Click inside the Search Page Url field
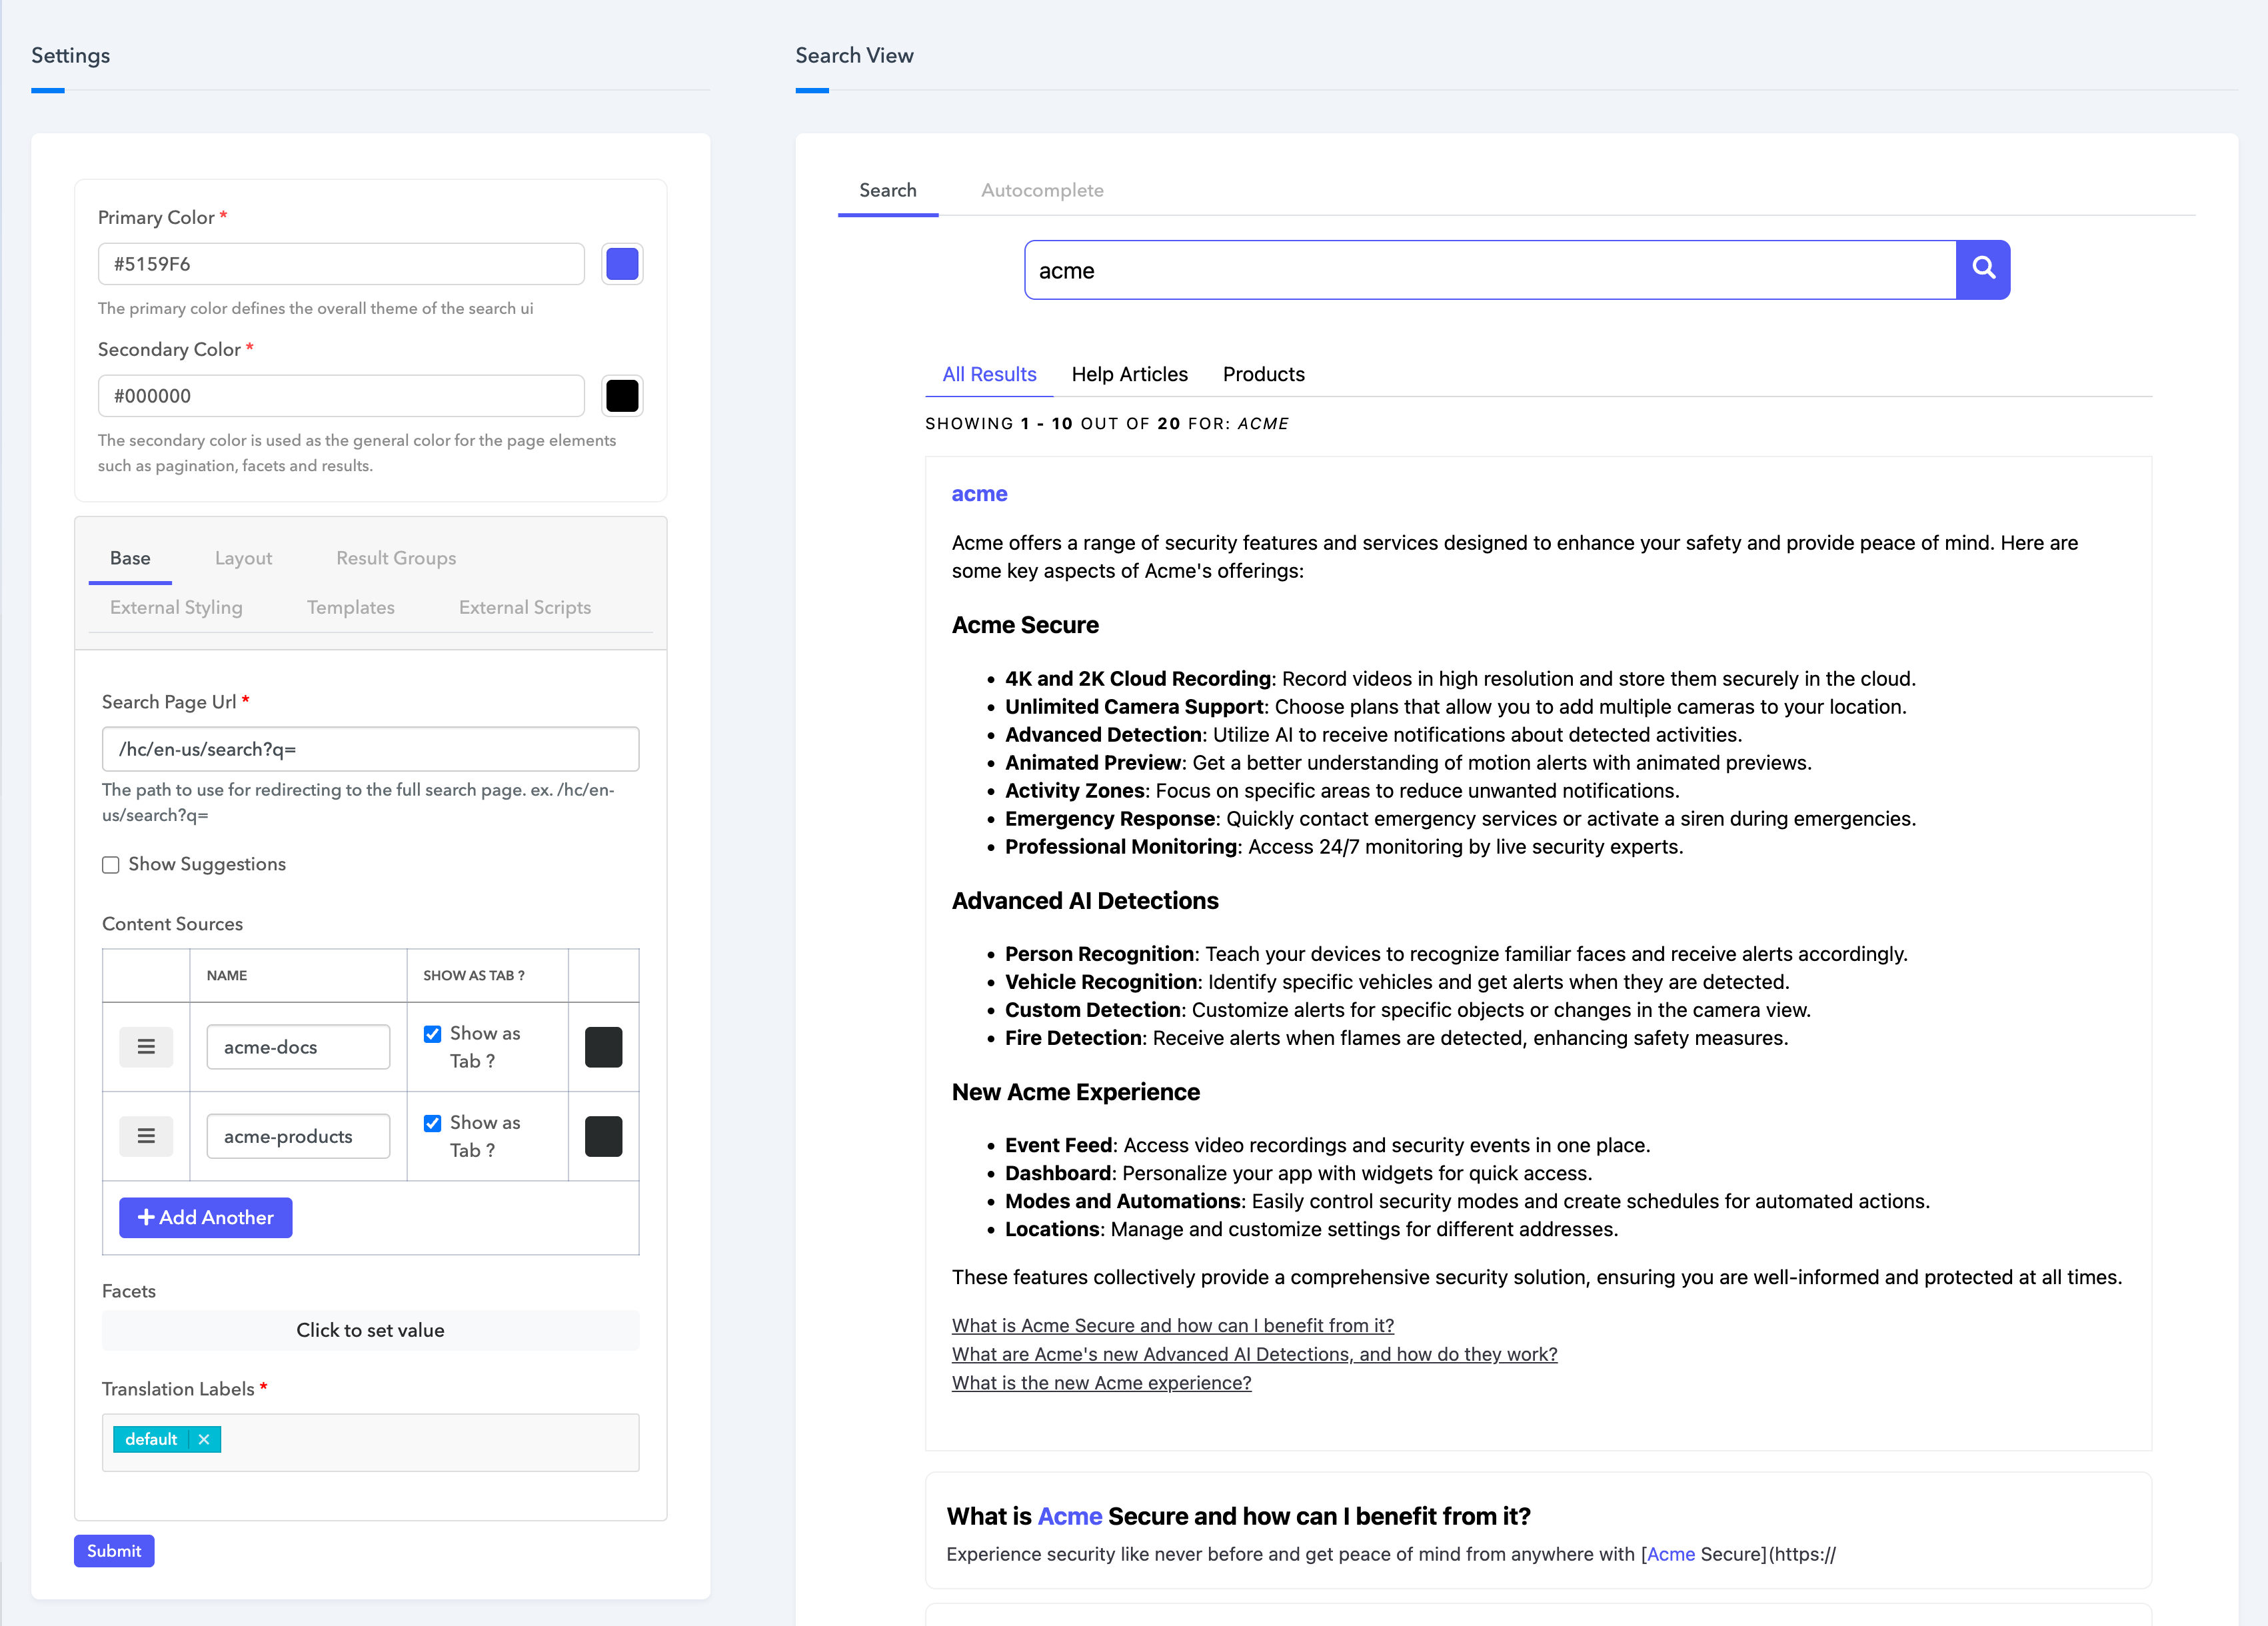 pos(369,749)
